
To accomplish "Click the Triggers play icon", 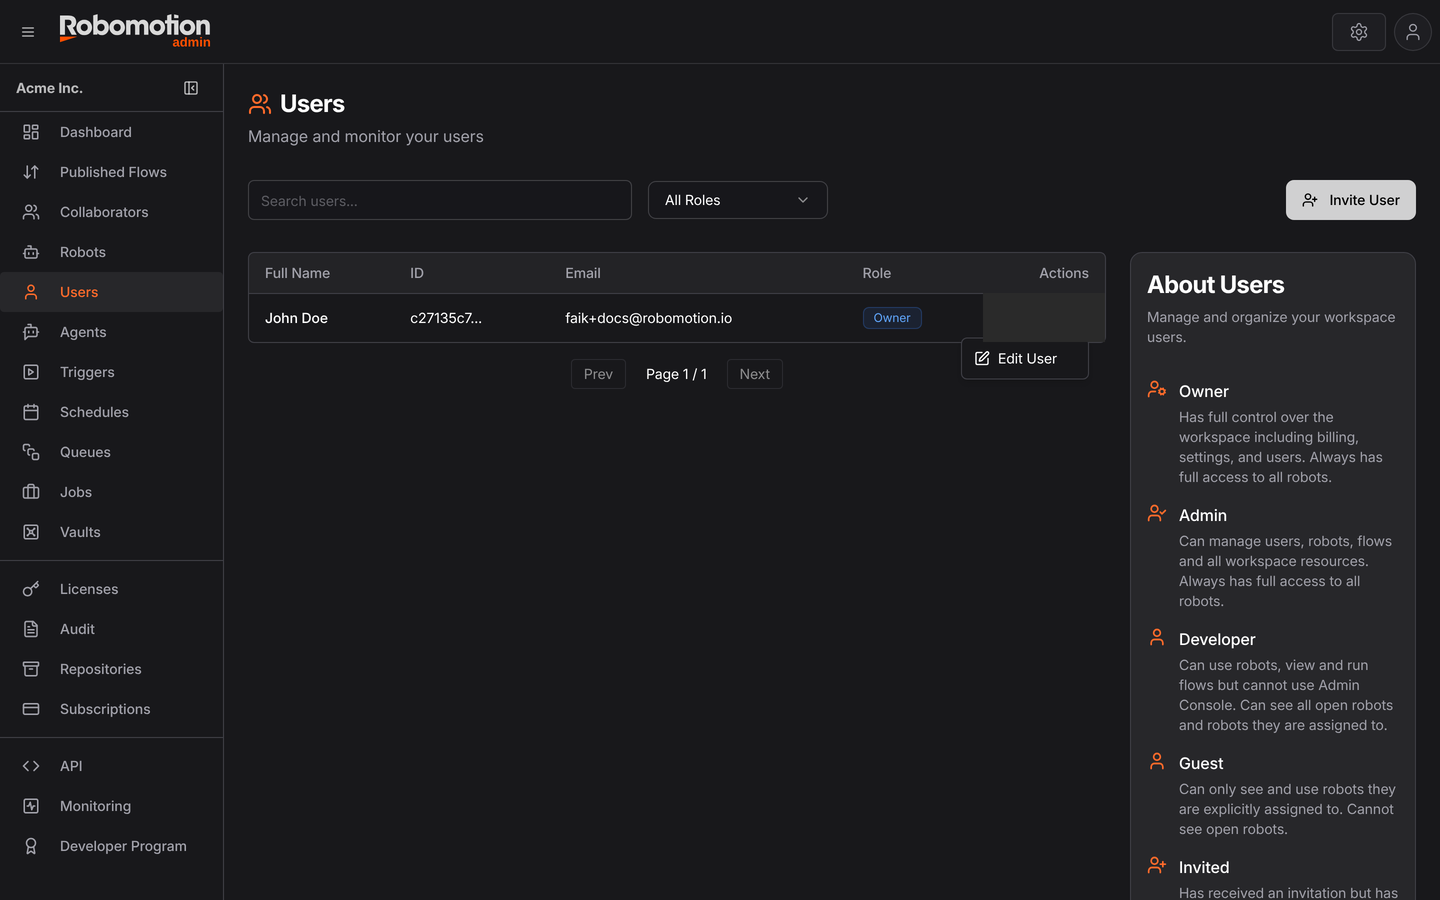I will 31,372.
